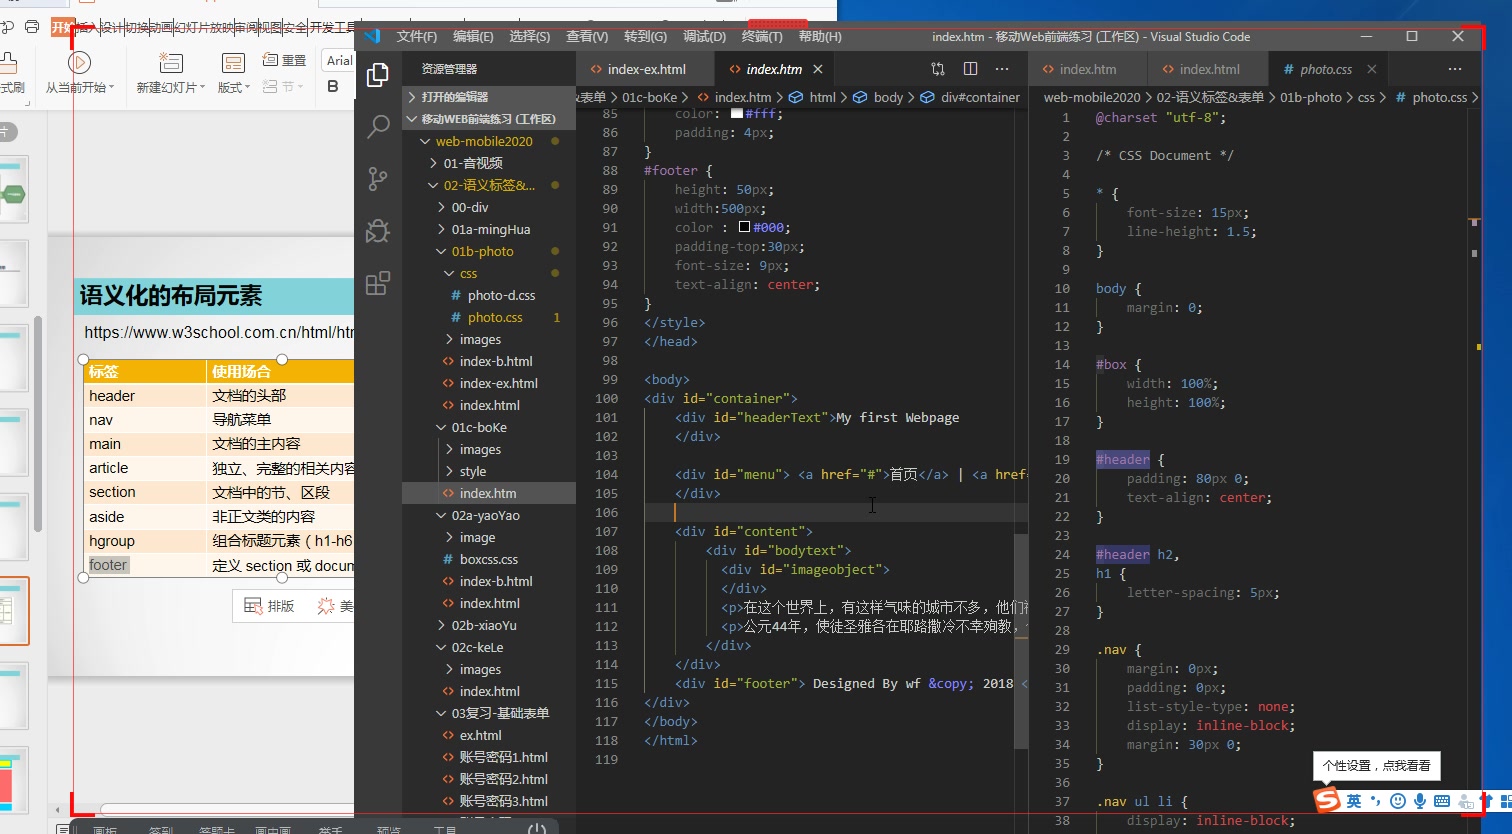Image resolution: width=1512 pixels, height=834 pixels.
Task: Open the 文件(F) menu
Action: [x=417, y=36]
